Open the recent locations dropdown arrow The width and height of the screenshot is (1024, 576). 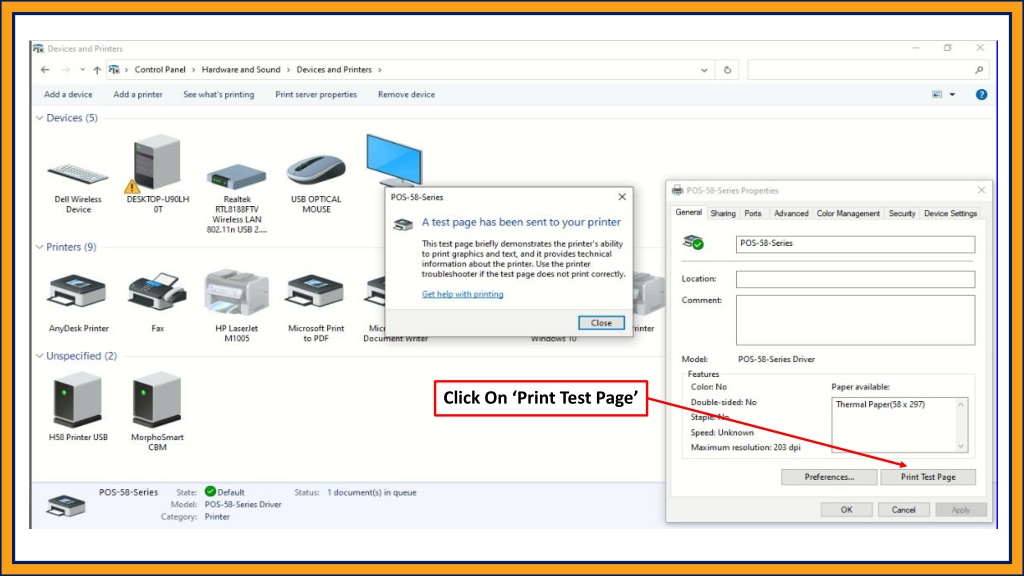click(82, 70)
